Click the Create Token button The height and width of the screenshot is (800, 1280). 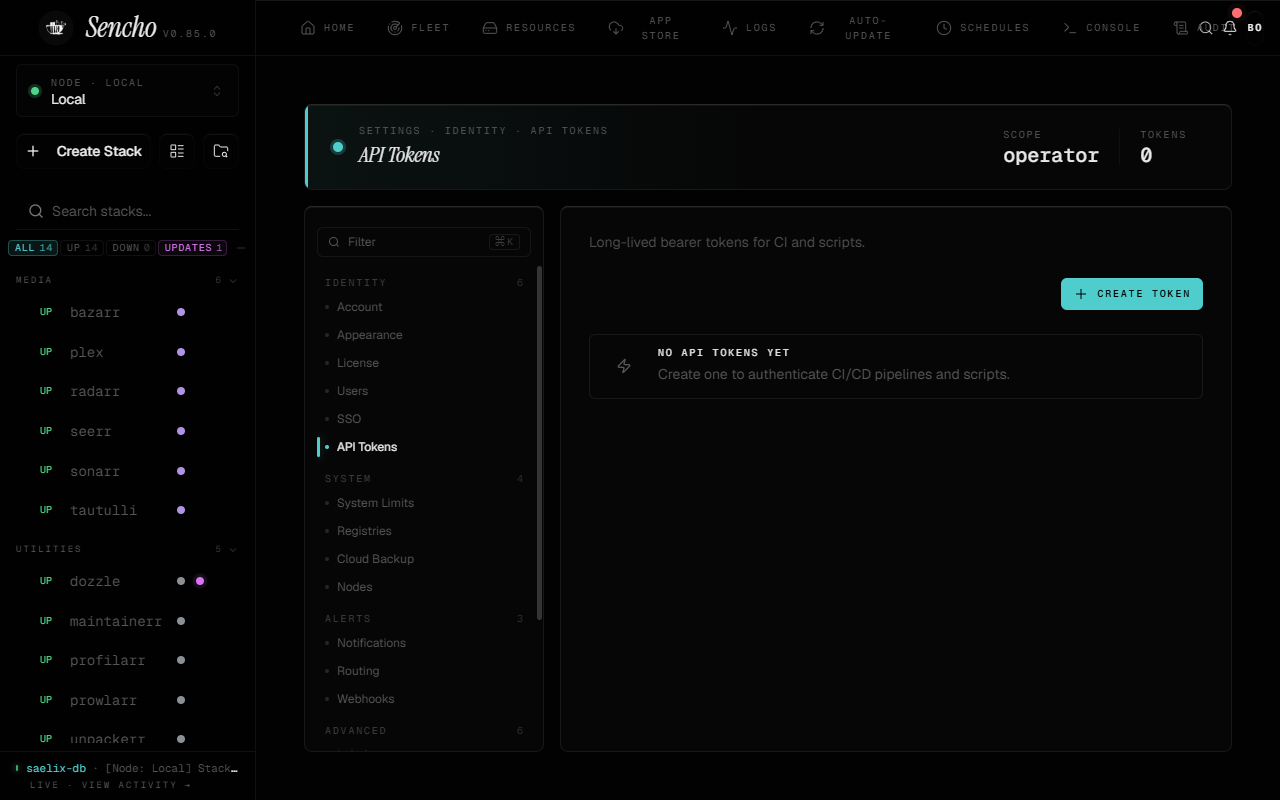[1132, 294]
